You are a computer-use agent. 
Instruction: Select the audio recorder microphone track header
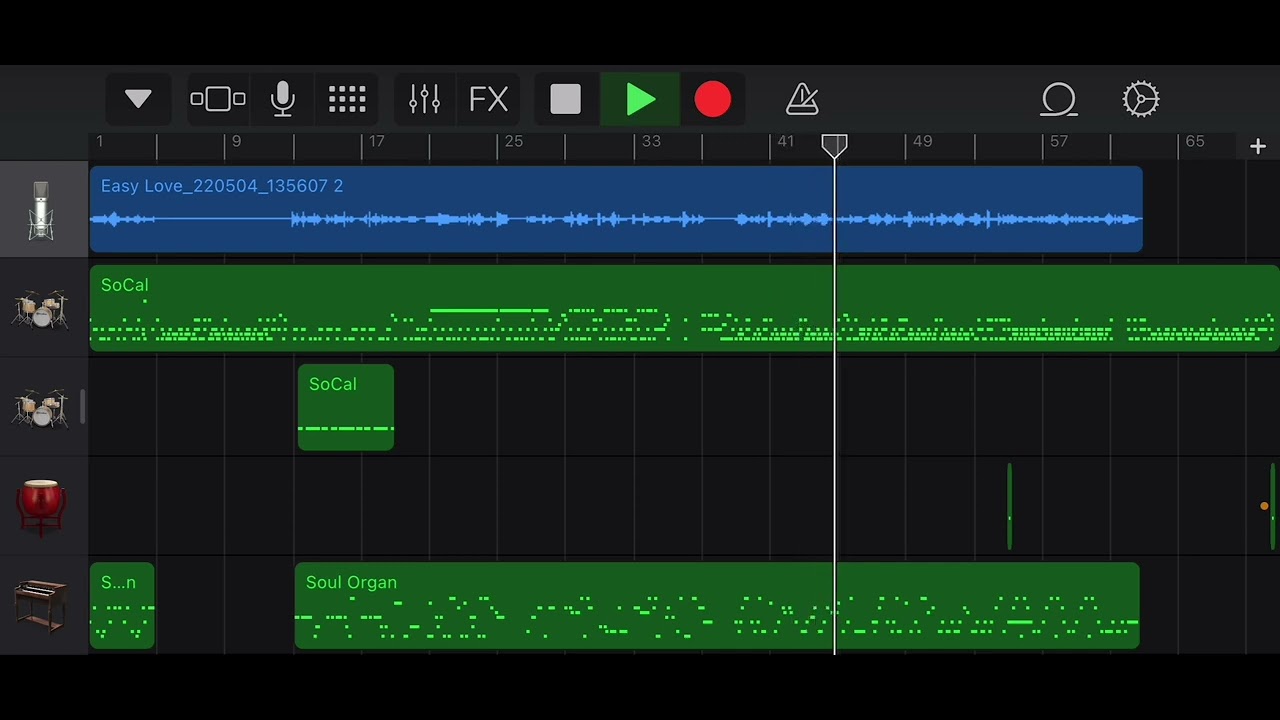(42, 210)
